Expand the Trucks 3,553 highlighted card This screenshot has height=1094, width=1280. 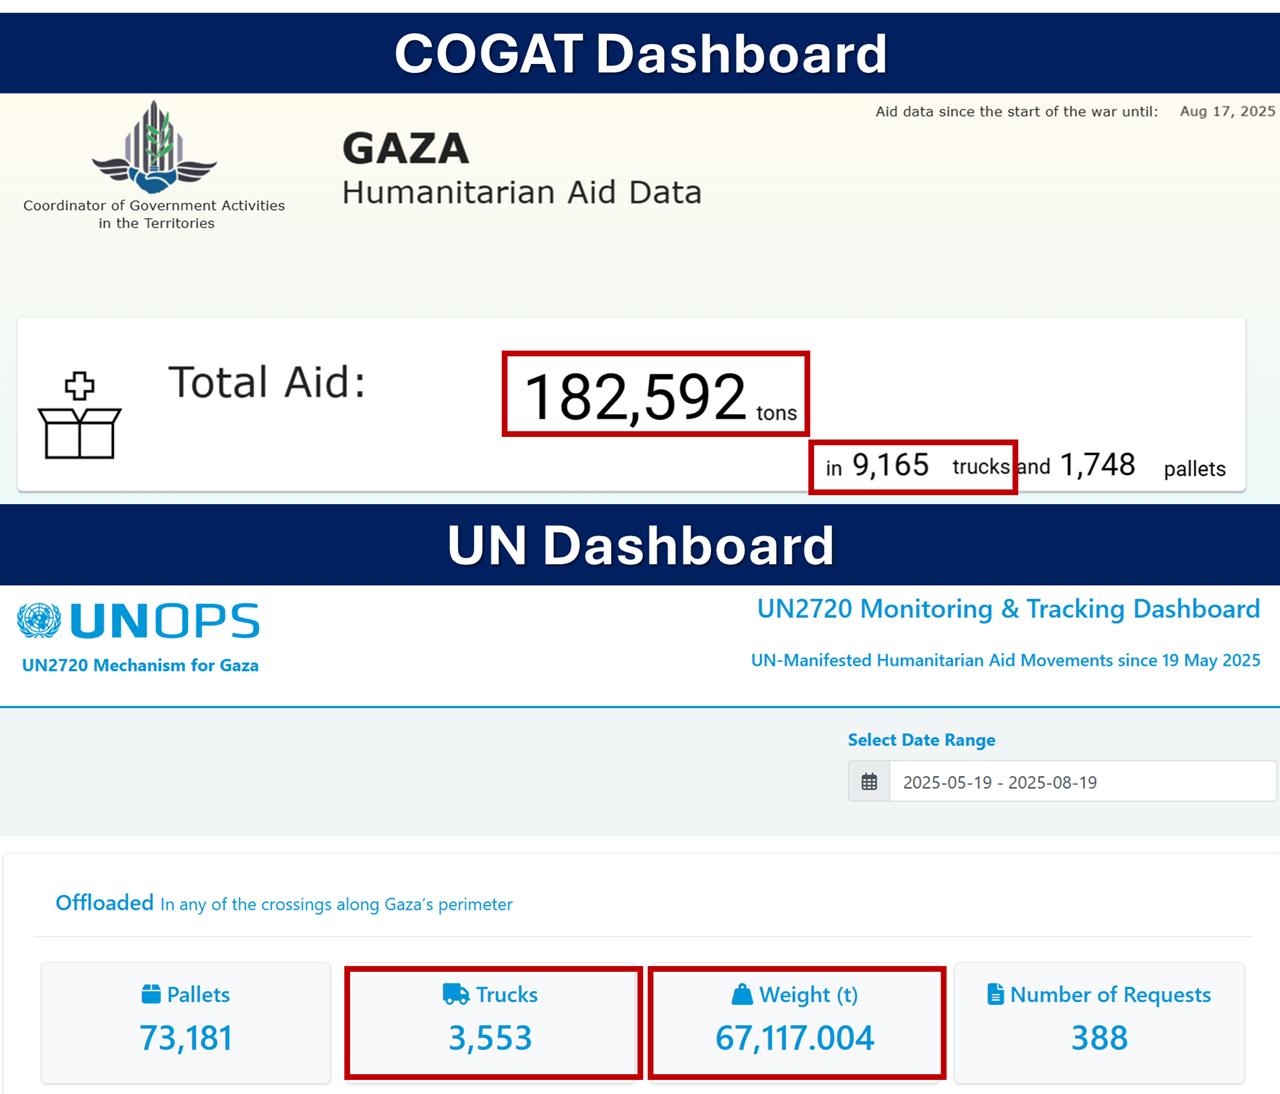[492, 1022]
